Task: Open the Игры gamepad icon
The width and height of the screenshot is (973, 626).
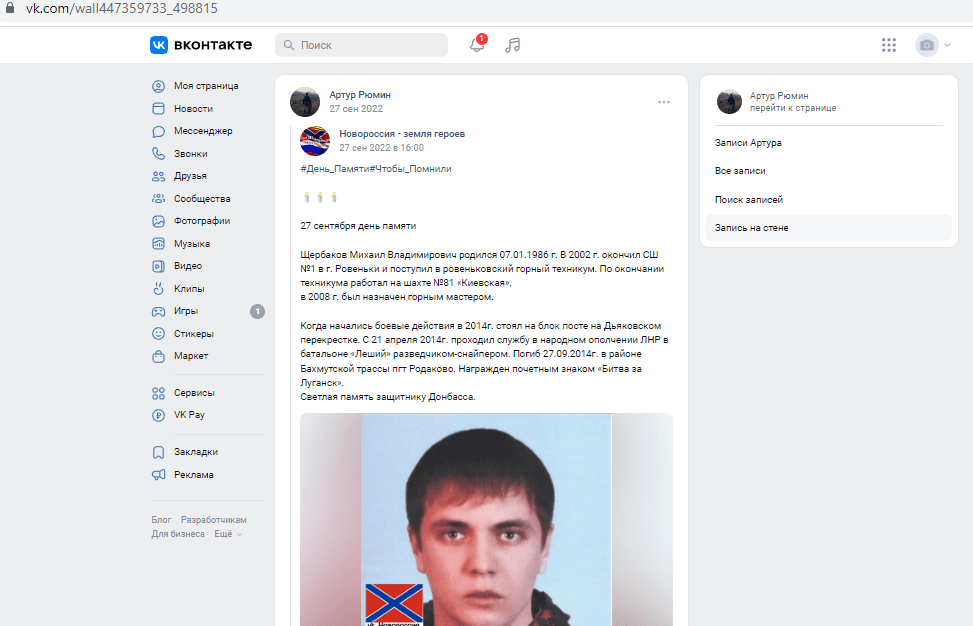Action: click(158, 311)
